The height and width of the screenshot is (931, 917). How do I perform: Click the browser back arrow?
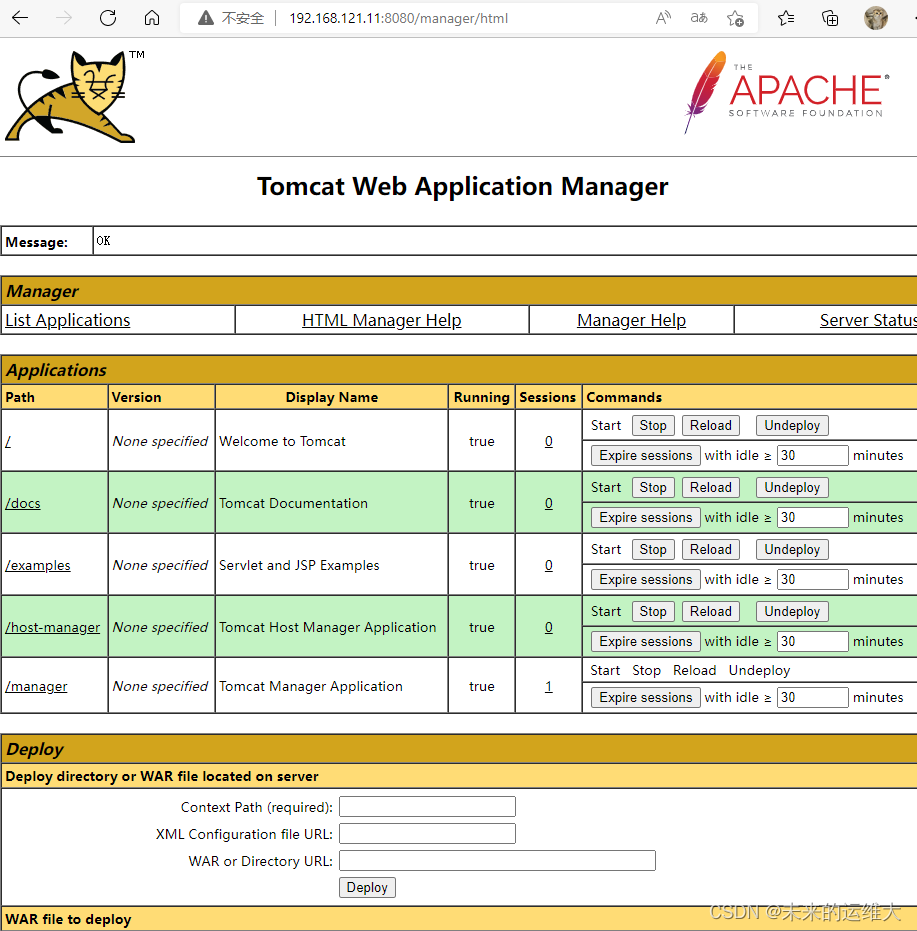click(x=20, y=18)
